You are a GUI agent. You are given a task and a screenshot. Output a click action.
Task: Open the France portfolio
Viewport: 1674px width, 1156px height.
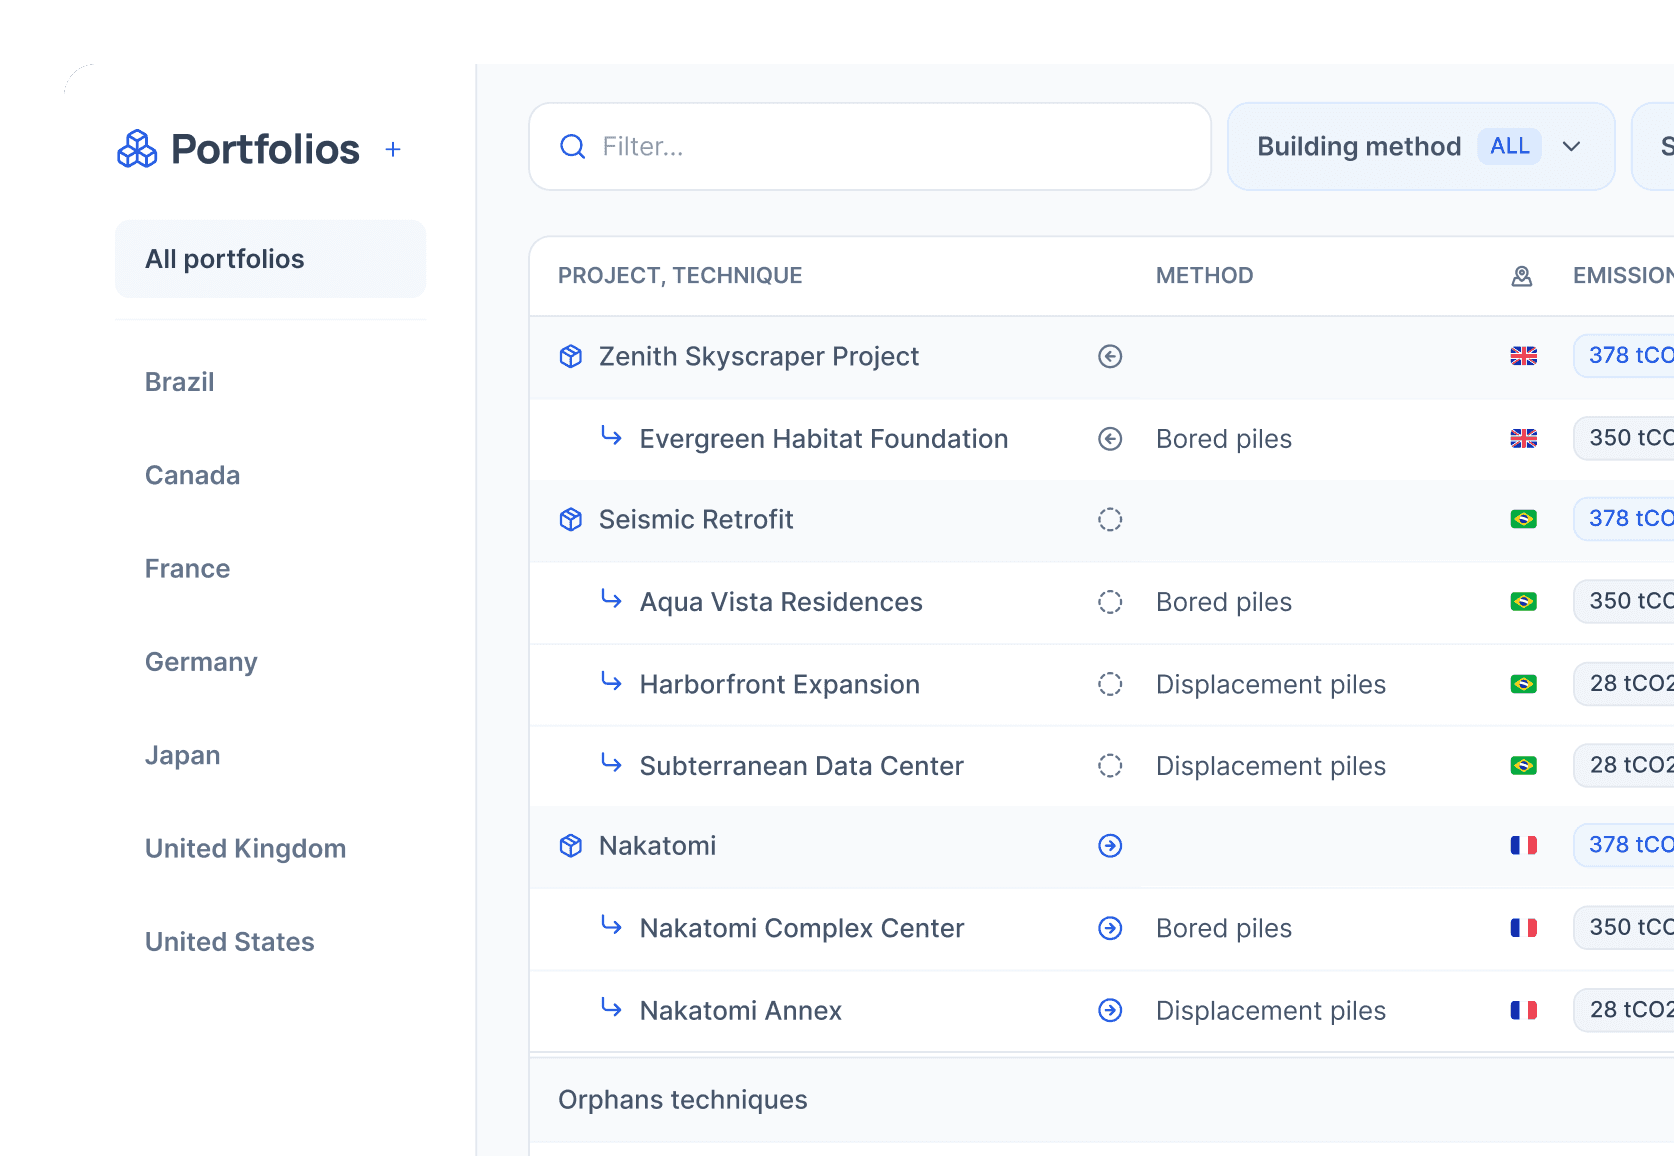[x=187, y=569]
